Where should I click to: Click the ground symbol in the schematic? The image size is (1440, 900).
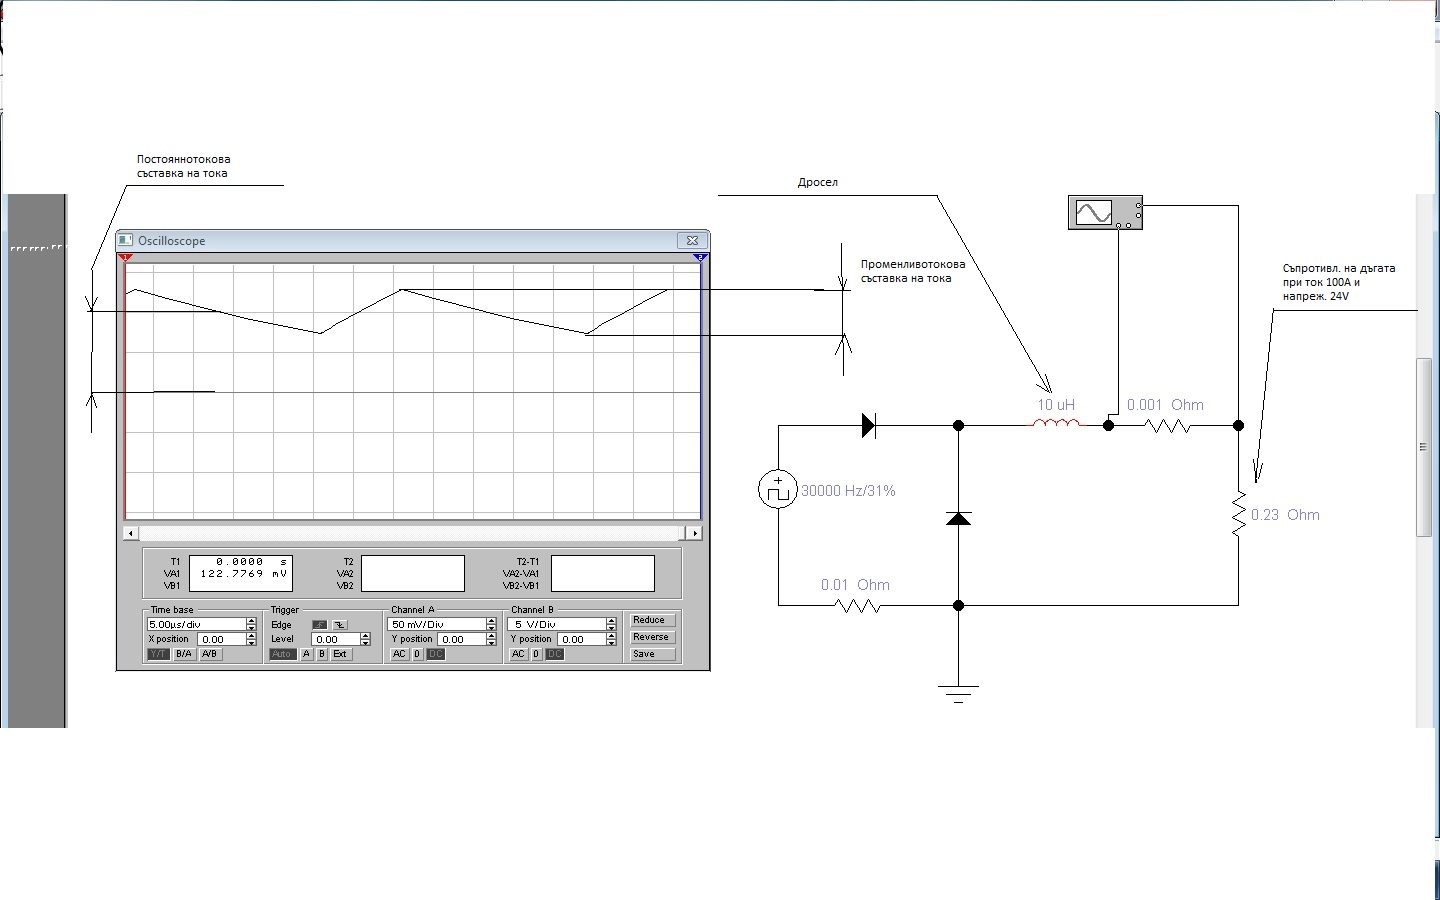(958, 692)
